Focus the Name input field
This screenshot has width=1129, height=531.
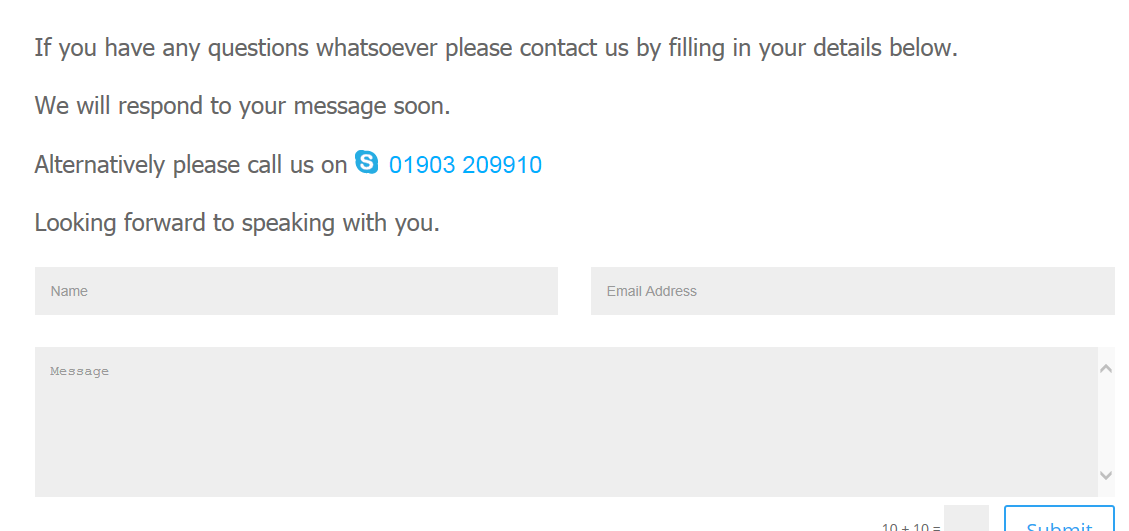(x=296, y=291)
